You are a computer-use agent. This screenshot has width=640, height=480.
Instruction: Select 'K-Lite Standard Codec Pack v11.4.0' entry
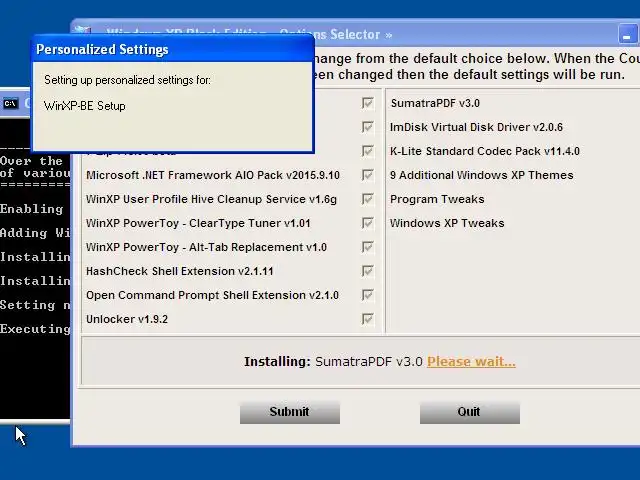[x=484, y=151]
